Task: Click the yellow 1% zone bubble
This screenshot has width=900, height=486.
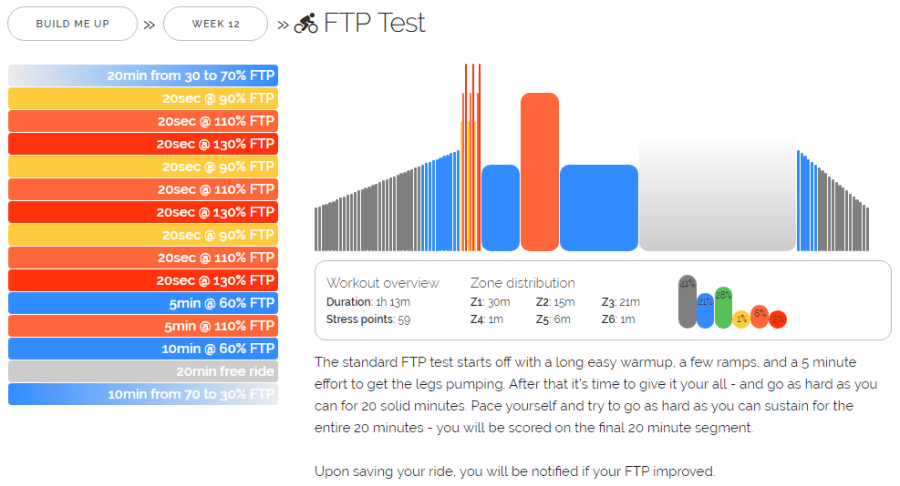Action: 741,319
